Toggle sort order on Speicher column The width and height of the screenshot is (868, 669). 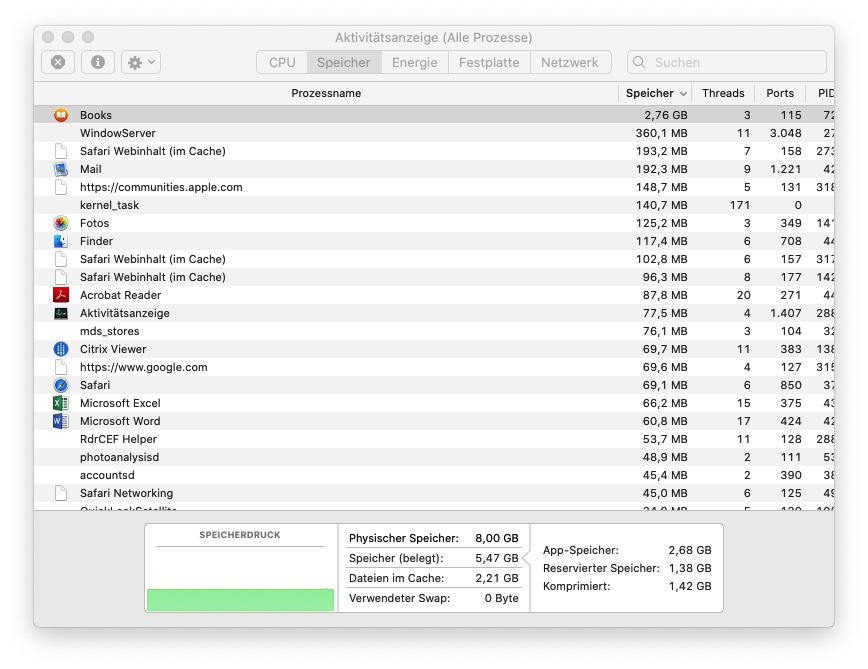656,93
